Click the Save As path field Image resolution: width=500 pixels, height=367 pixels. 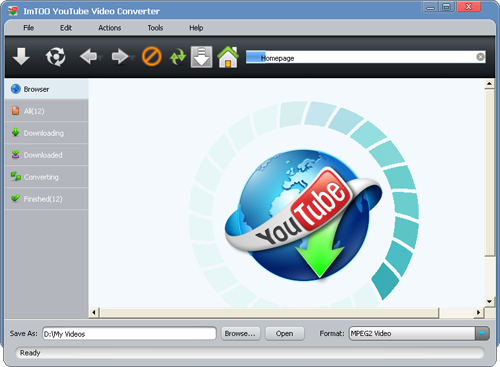click(x=129, y=333)
